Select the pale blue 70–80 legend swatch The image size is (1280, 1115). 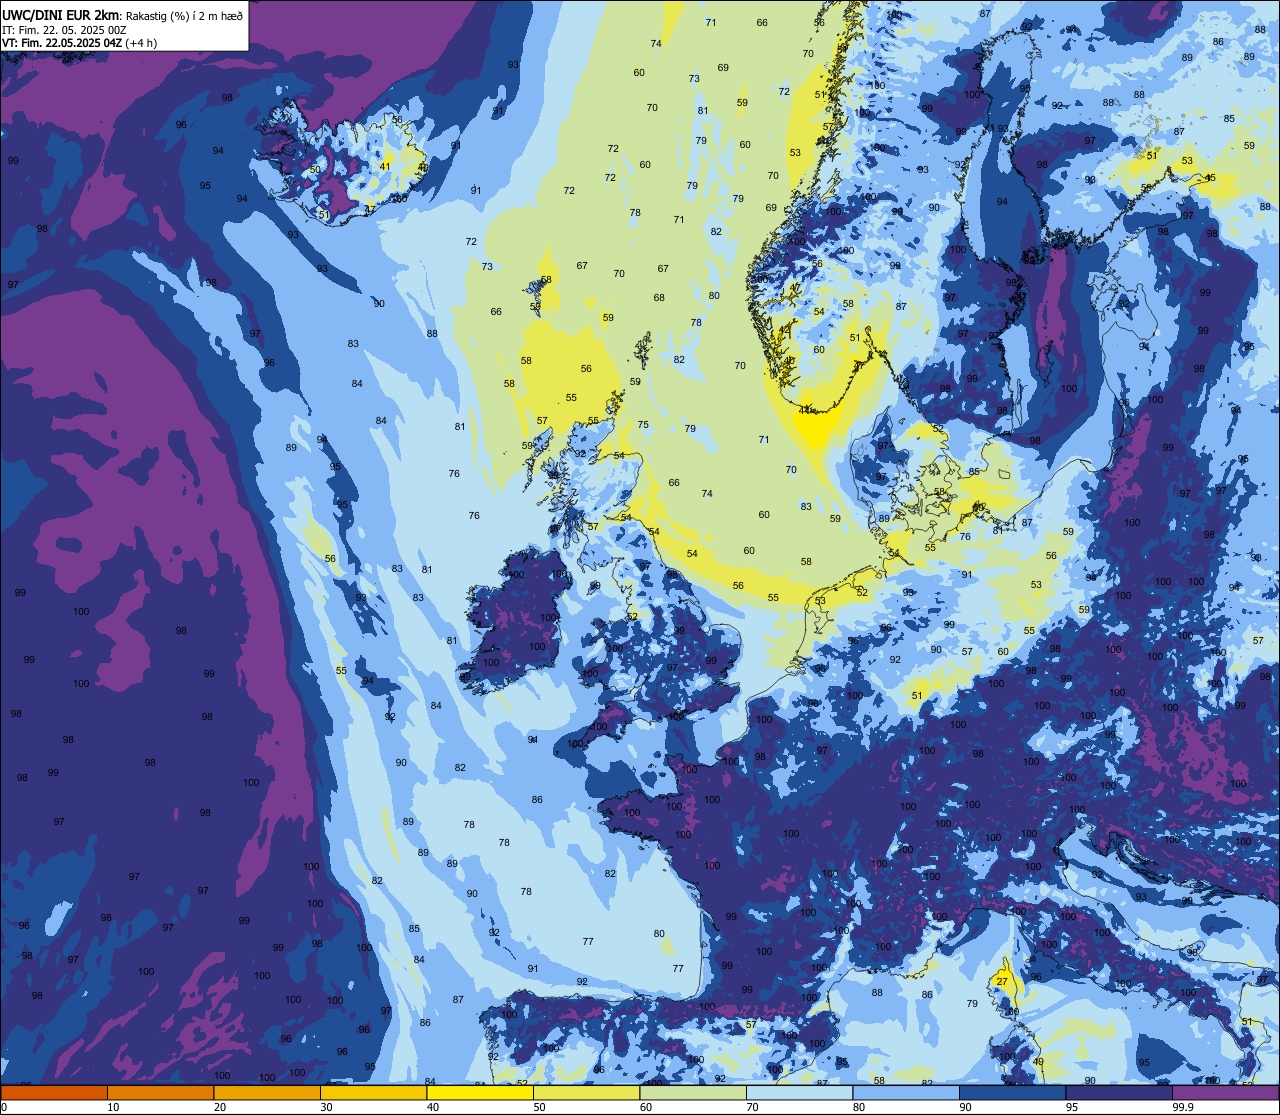tap(799, 1093)
